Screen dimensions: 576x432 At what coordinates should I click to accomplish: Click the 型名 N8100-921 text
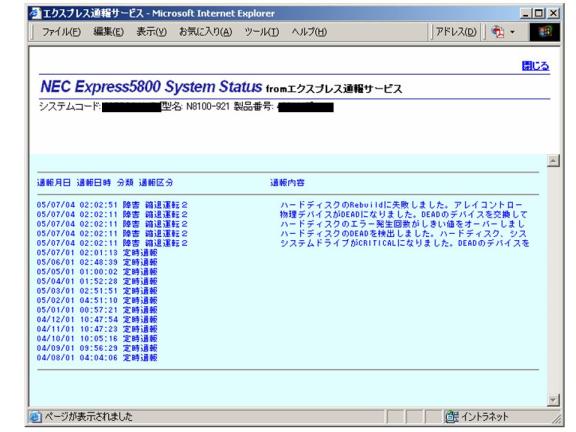point(195,107)
